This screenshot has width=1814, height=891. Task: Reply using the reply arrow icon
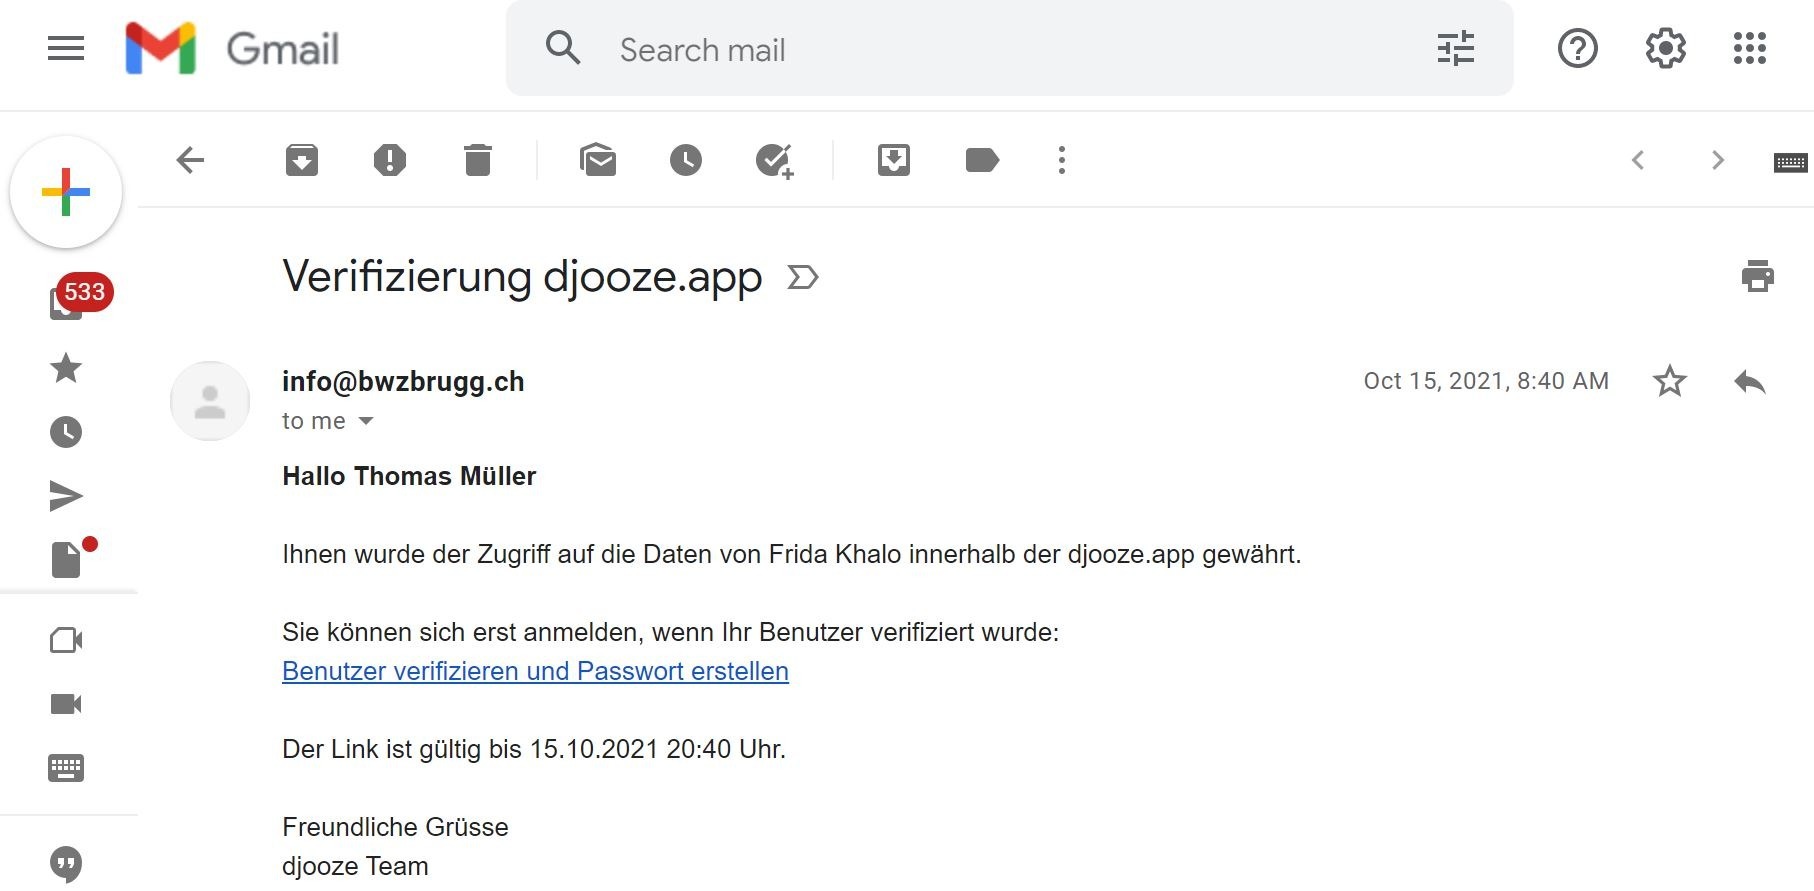click(1750, 381)
